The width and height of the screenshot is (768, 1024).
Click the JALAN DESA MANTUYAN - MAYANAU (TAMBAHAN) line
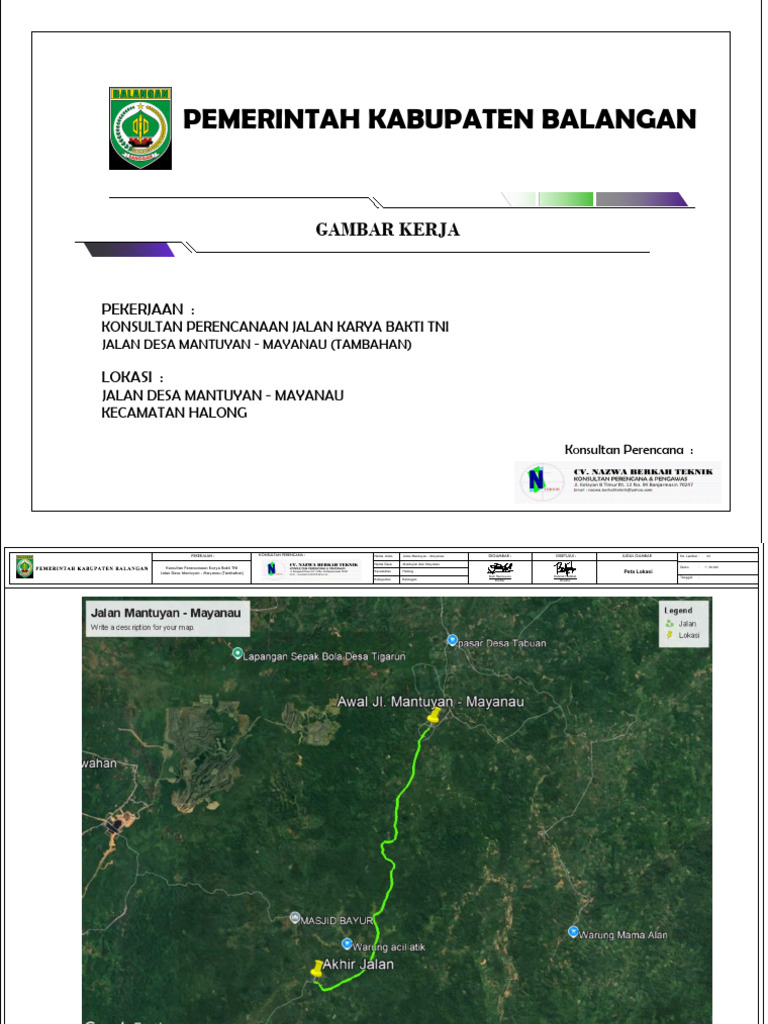[x=257, y=344]
